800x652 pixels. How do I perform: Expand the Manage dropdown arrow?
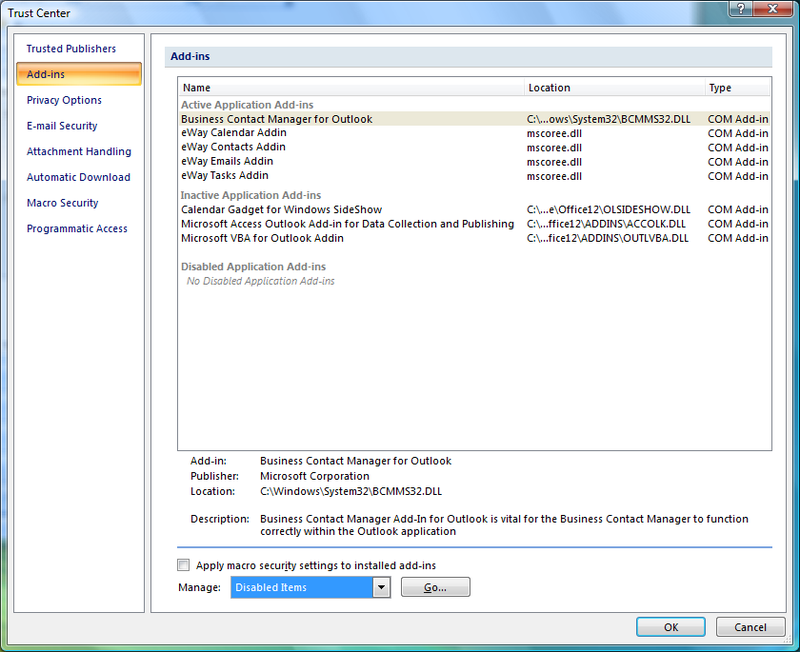point(381,587)
